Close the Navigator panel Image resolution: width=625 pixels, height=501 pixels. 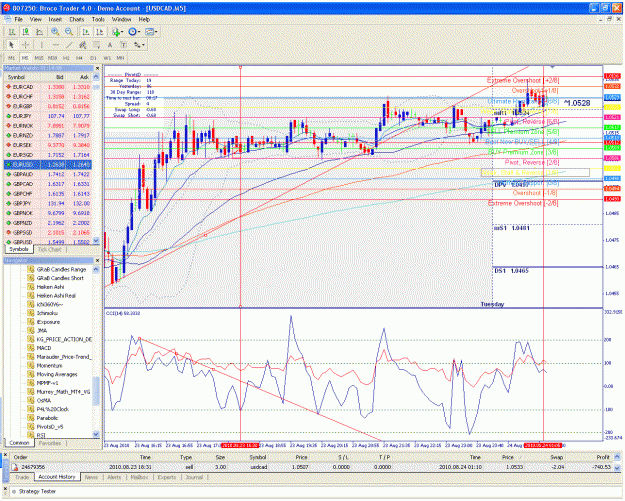98,260
